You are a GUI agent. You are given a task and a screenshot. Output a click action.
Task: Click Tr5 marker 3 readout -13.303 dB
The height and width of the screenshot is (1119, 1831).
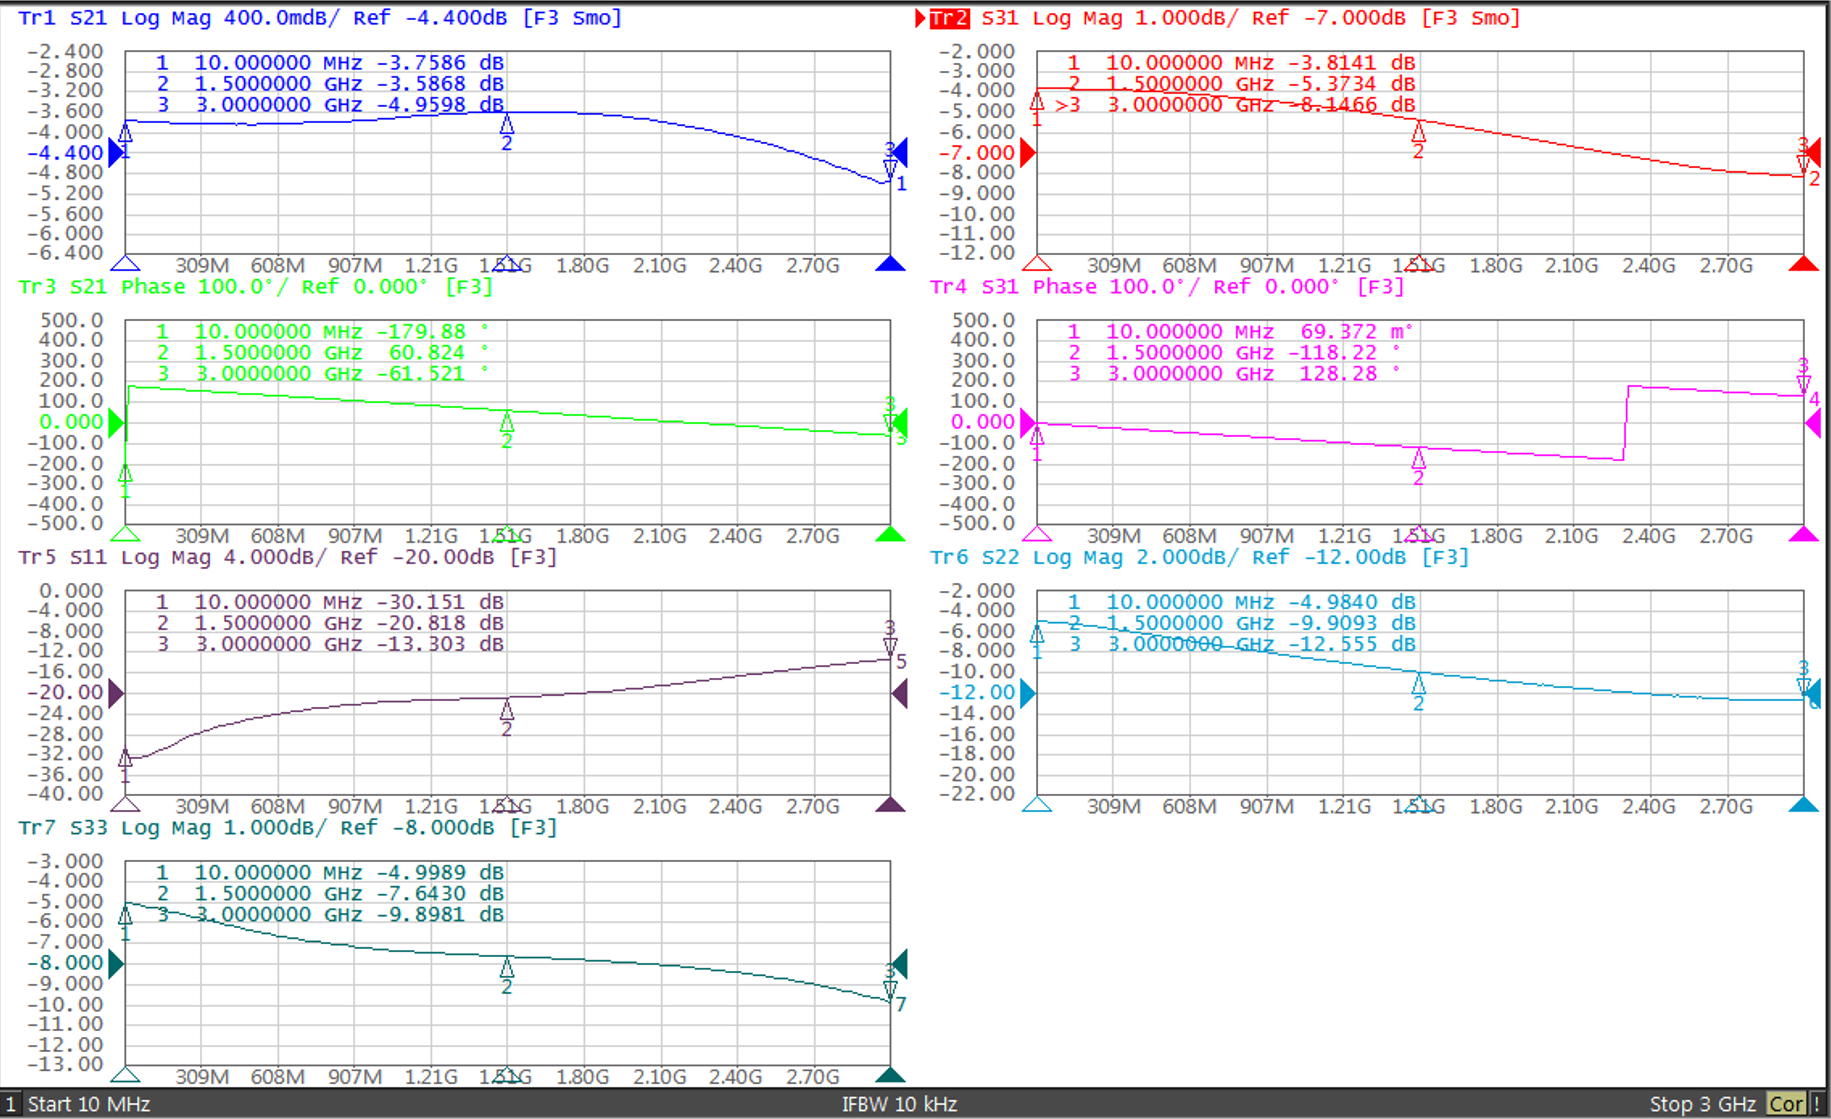click(x=330, y=645)
